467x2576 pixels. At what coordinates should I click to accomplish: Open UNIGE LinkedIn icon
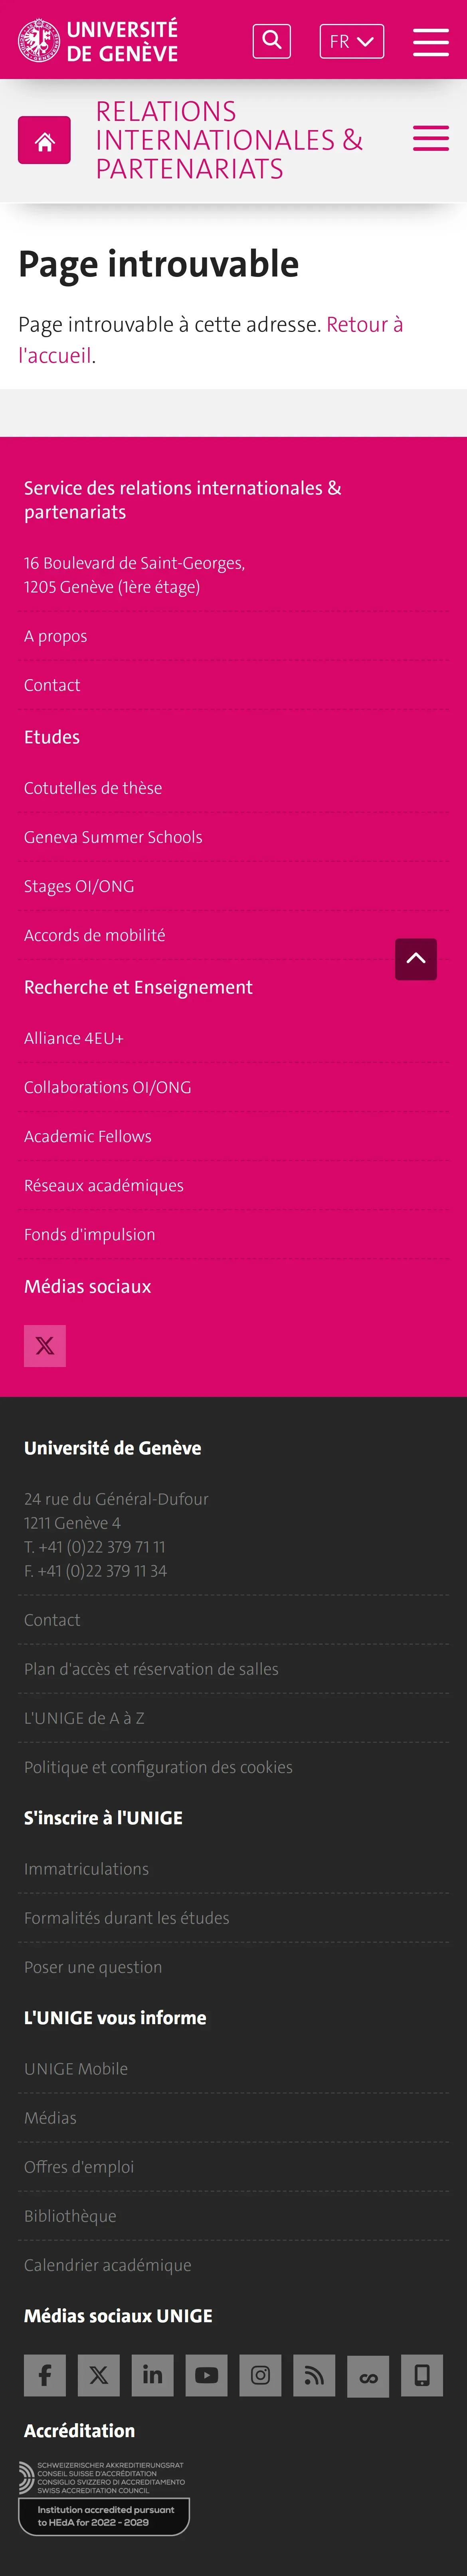tap(152, 2374)
